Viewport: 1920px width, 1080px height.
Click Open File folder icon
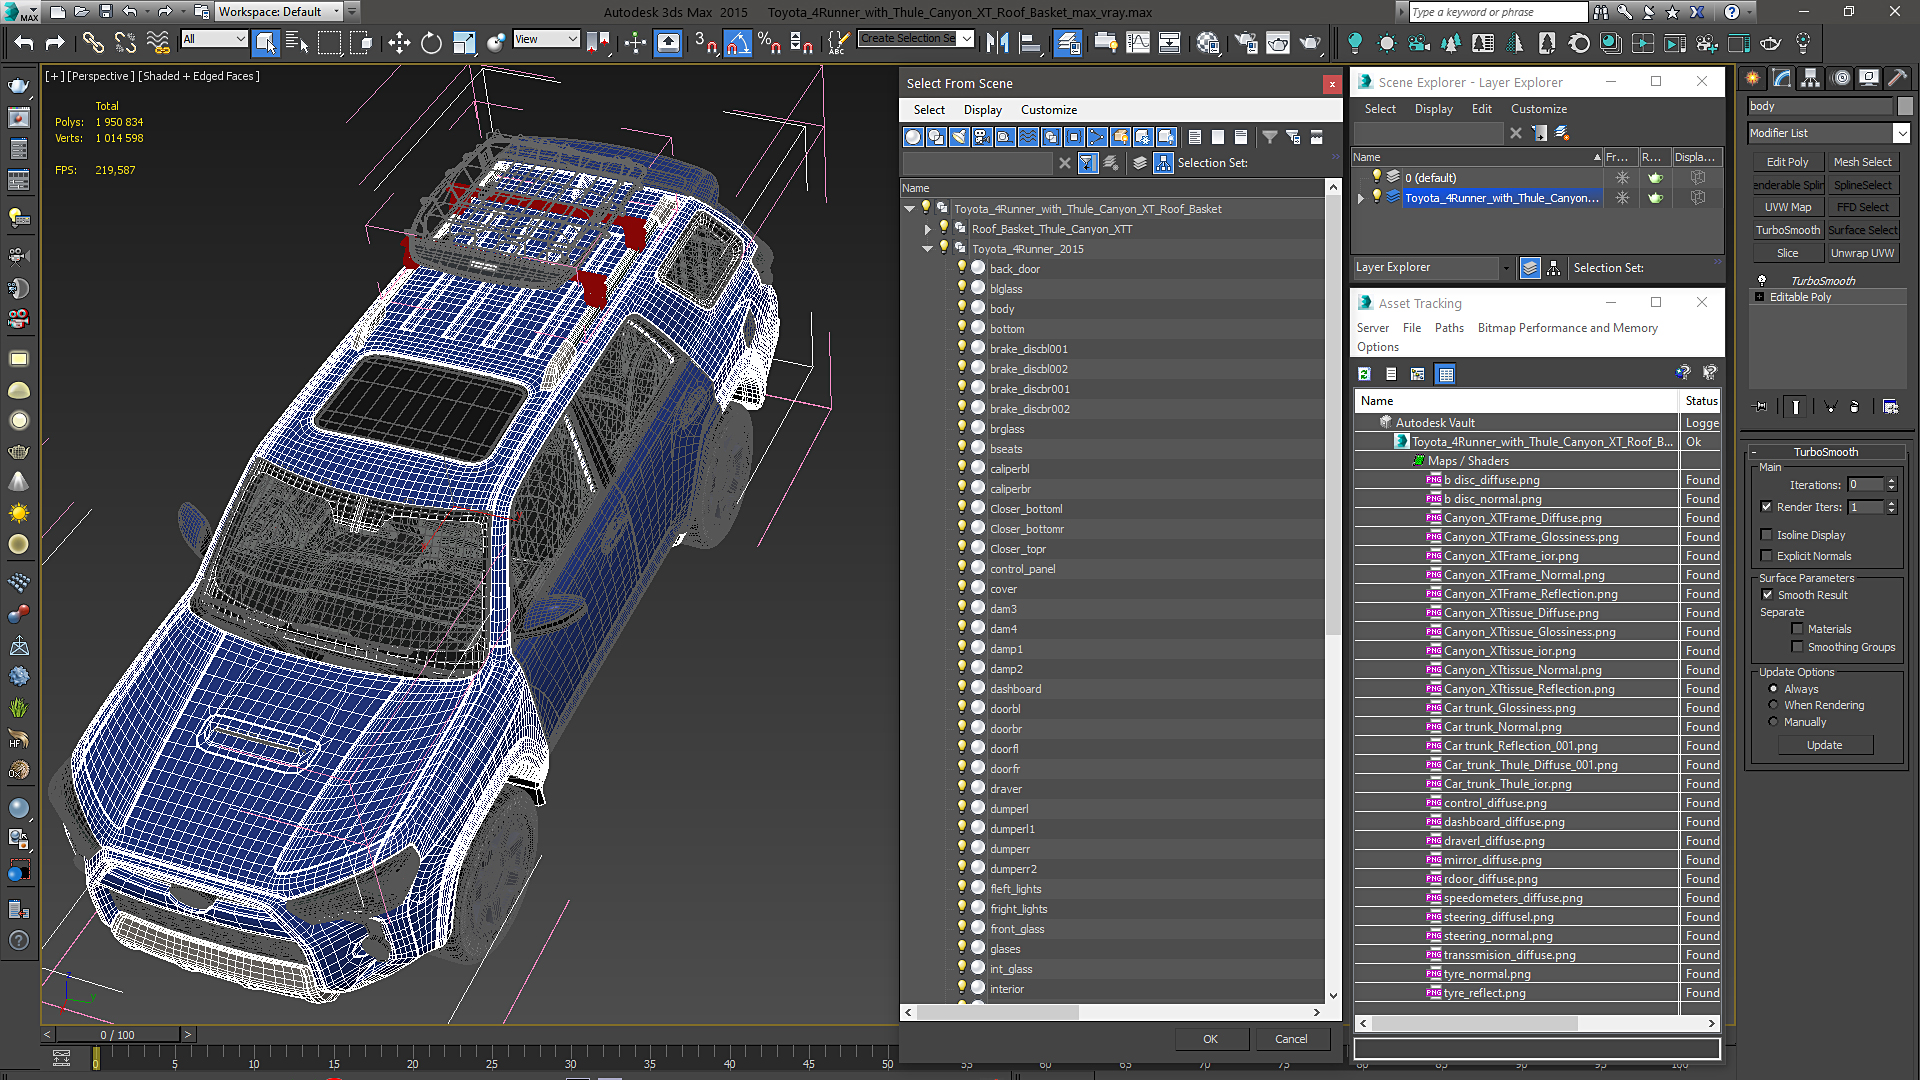[x=82, y=12]
